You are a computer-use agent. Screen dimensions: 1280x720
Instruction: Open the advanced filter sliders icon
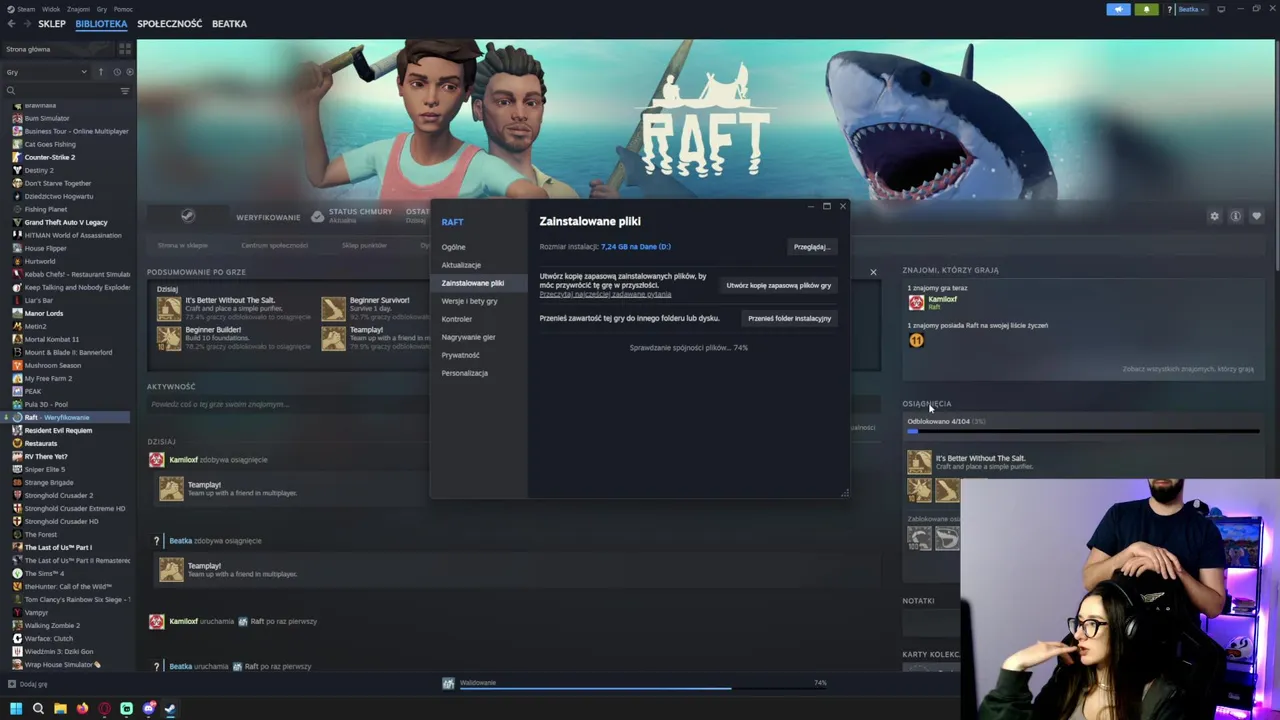[125, 90]
